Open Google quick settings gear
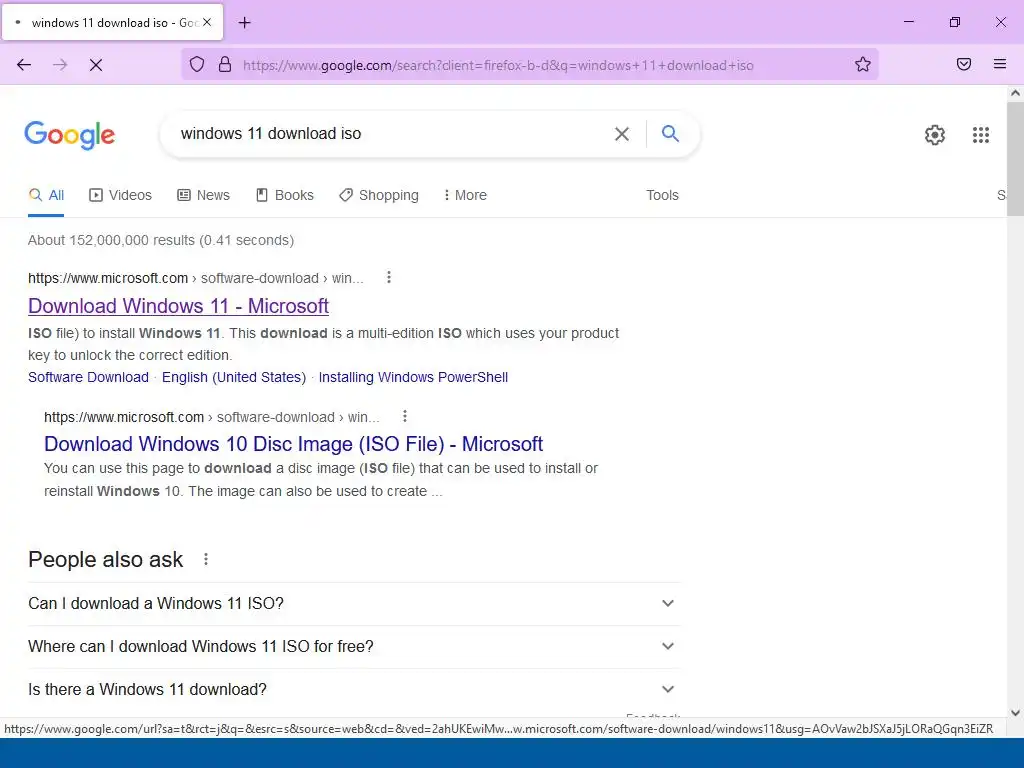 pos(935,135)
